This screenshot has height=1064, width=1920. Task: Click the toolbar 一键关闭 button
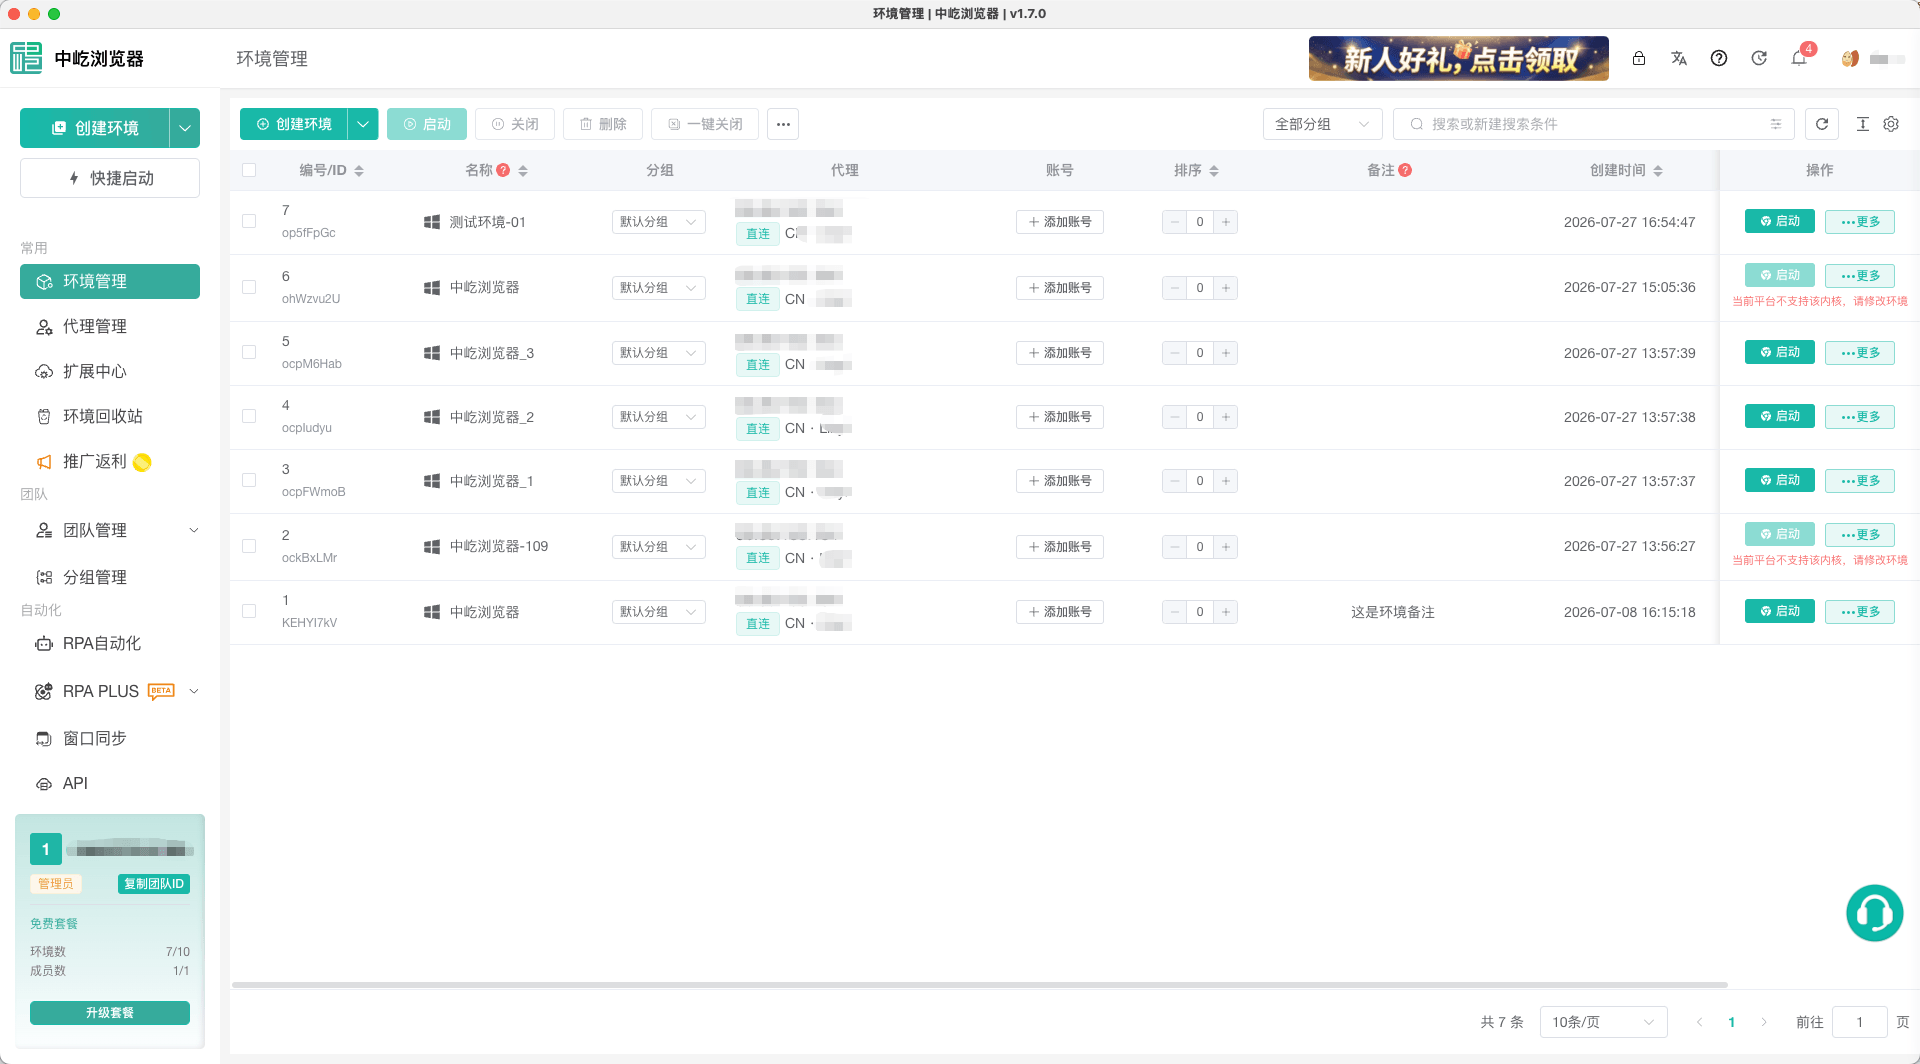tap(705, 124)
